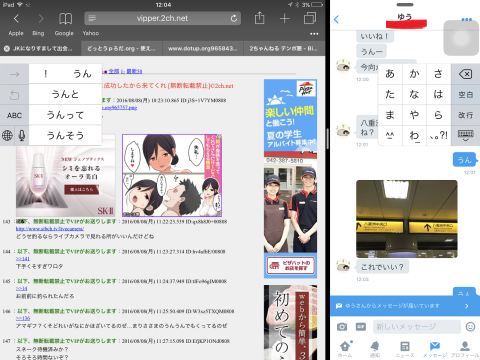Tap the microphone dictation key
This screenshot has height=360, width=480.
point(22,135)
